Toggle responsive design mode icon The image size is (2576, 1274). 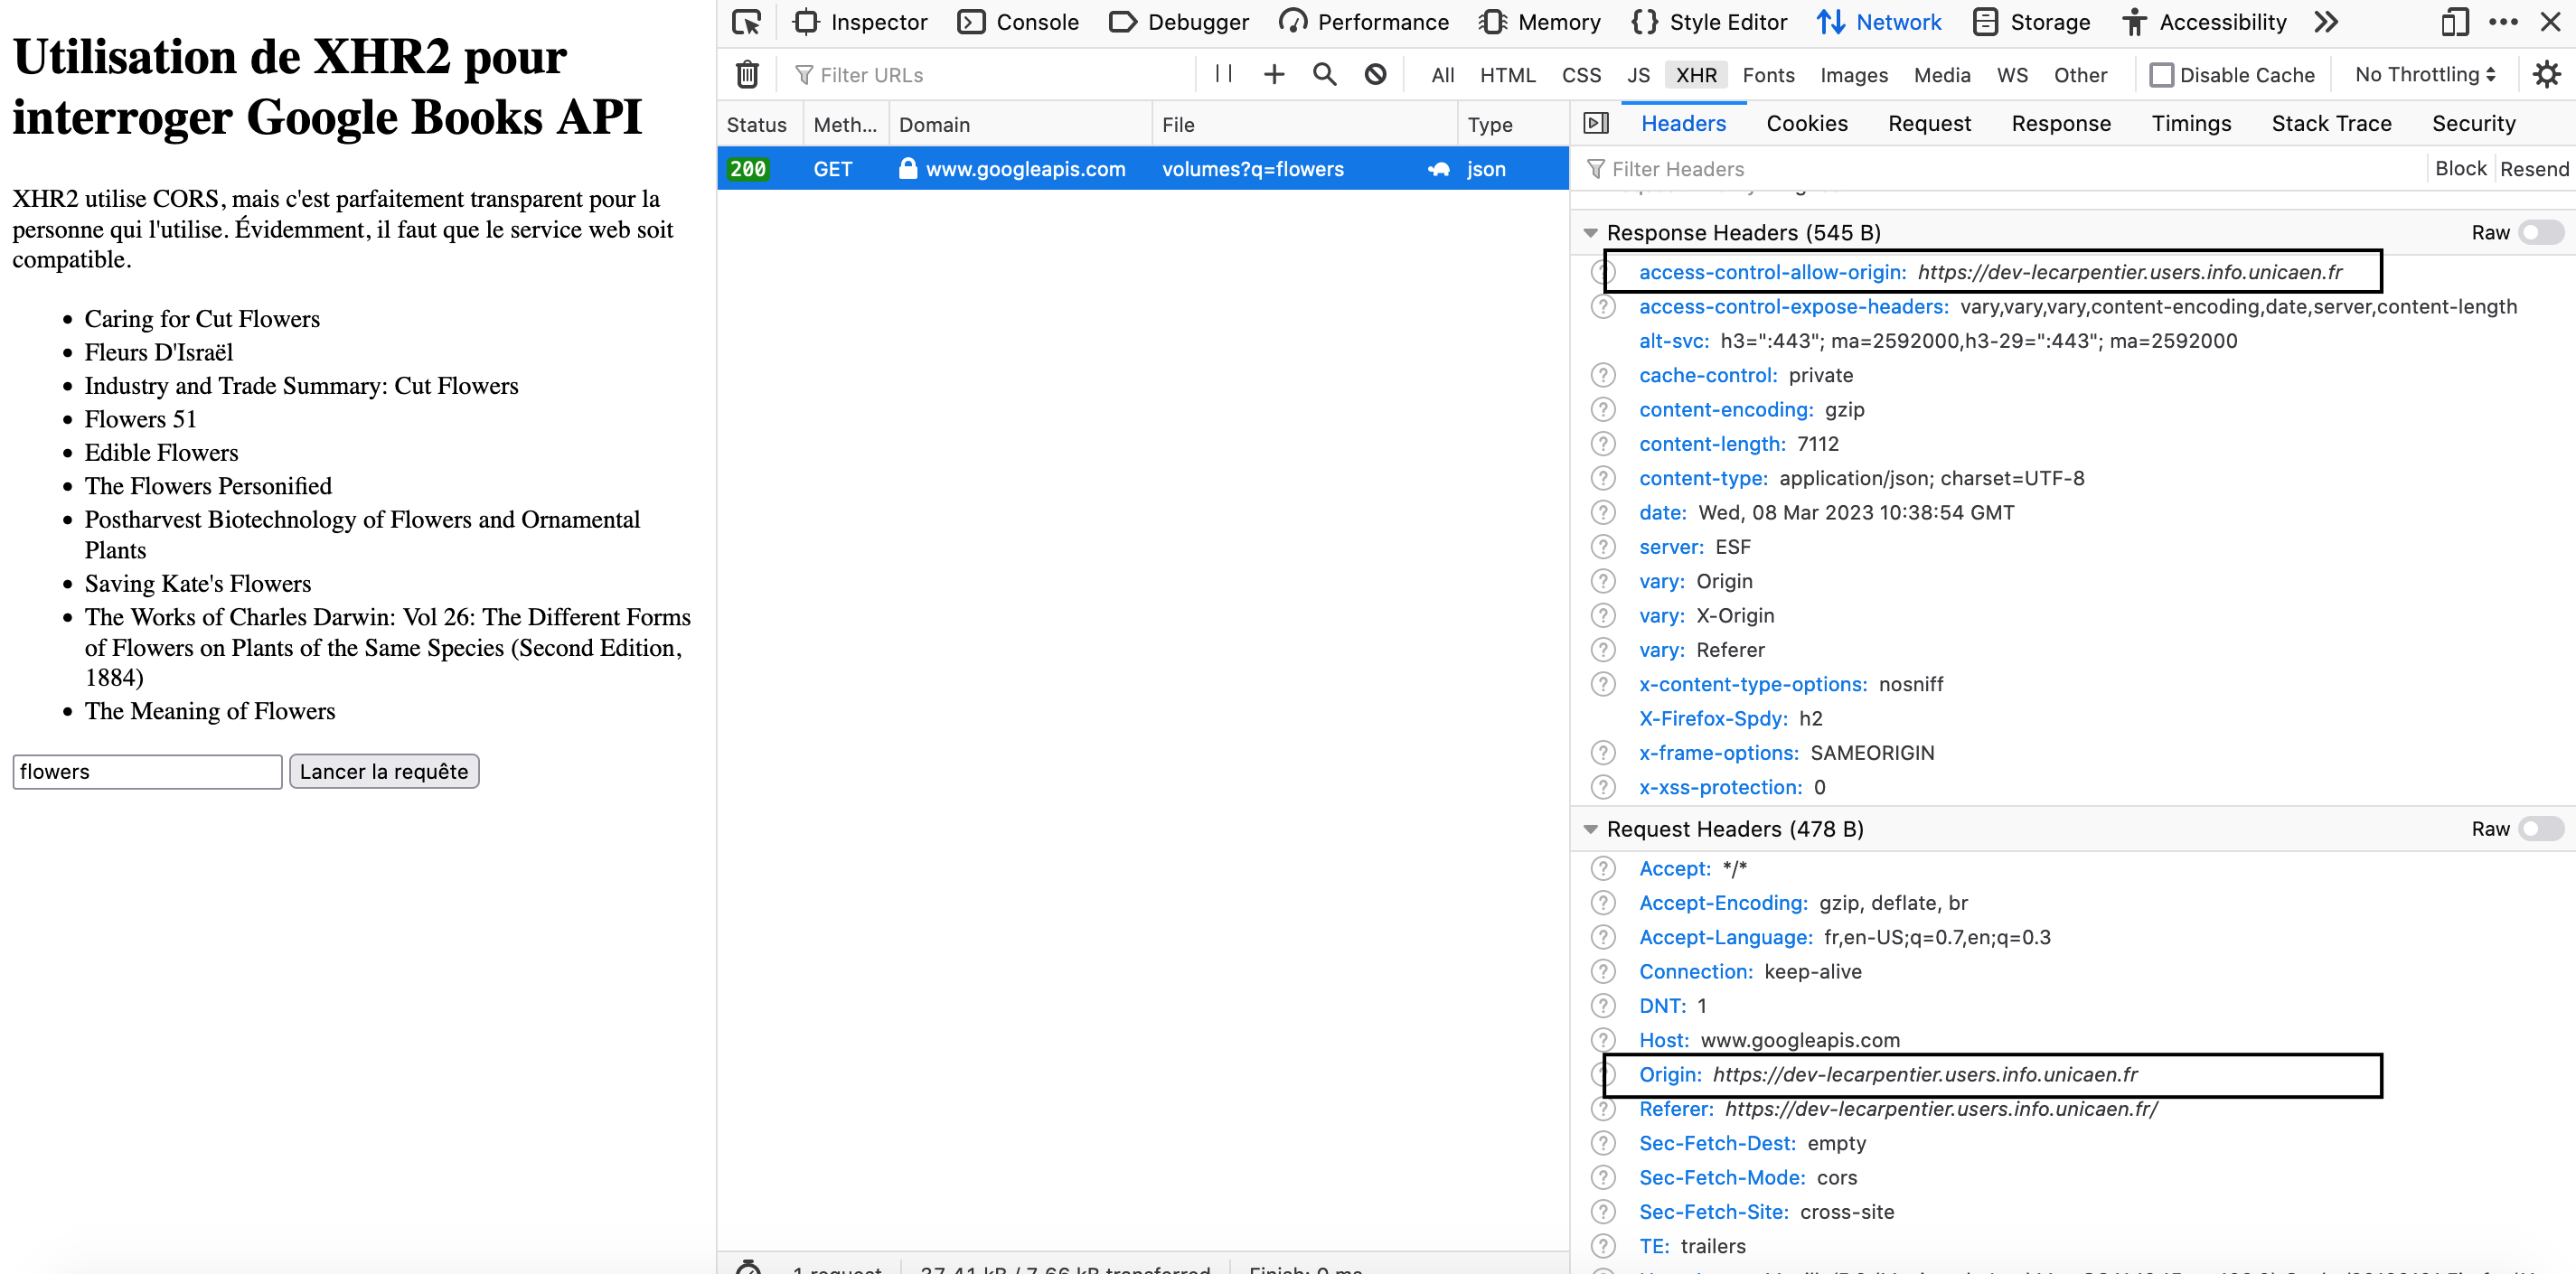click(x=2455, y=22)
